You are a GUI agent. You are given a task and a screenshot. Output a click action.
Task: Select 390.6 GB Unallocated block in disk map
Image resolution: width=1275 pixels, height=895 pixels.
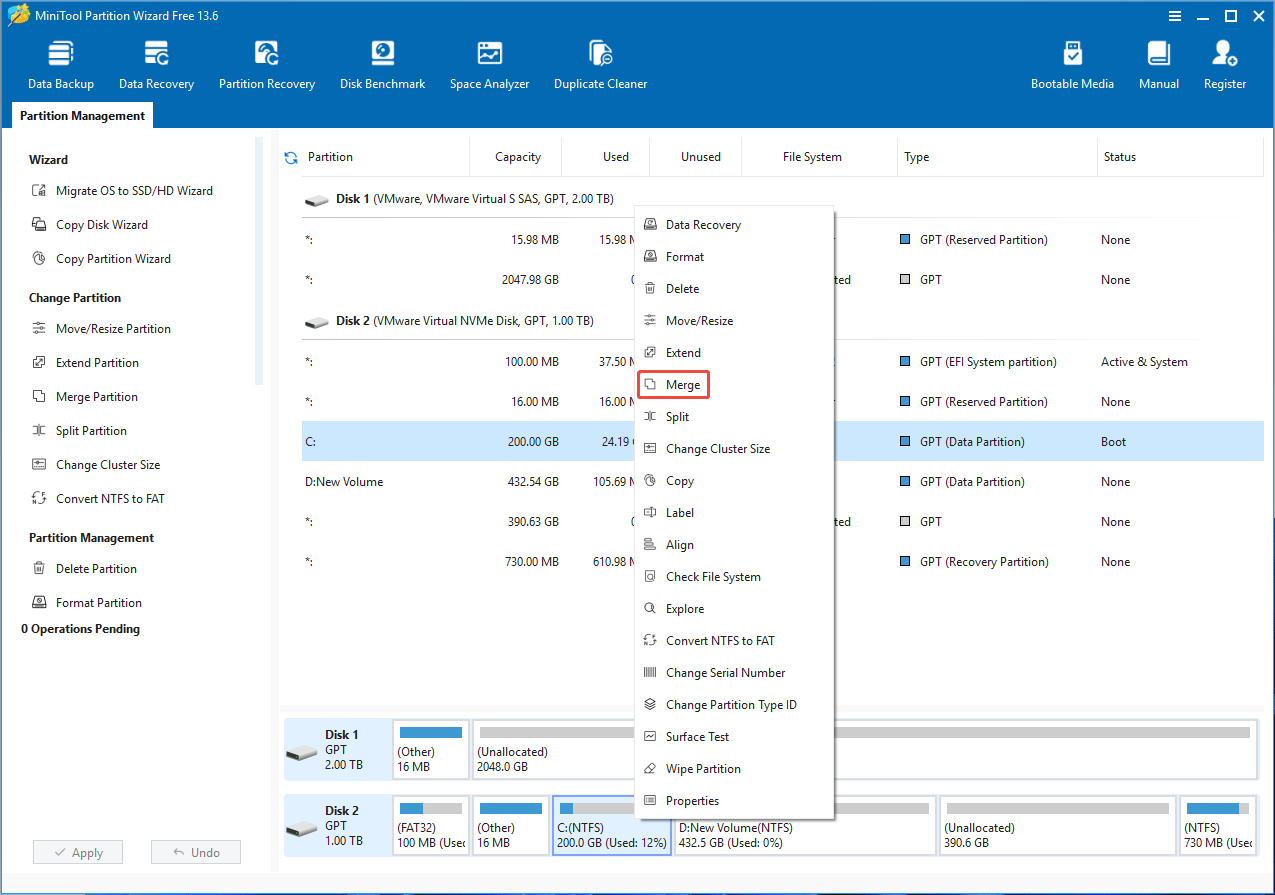point(1057,826)
